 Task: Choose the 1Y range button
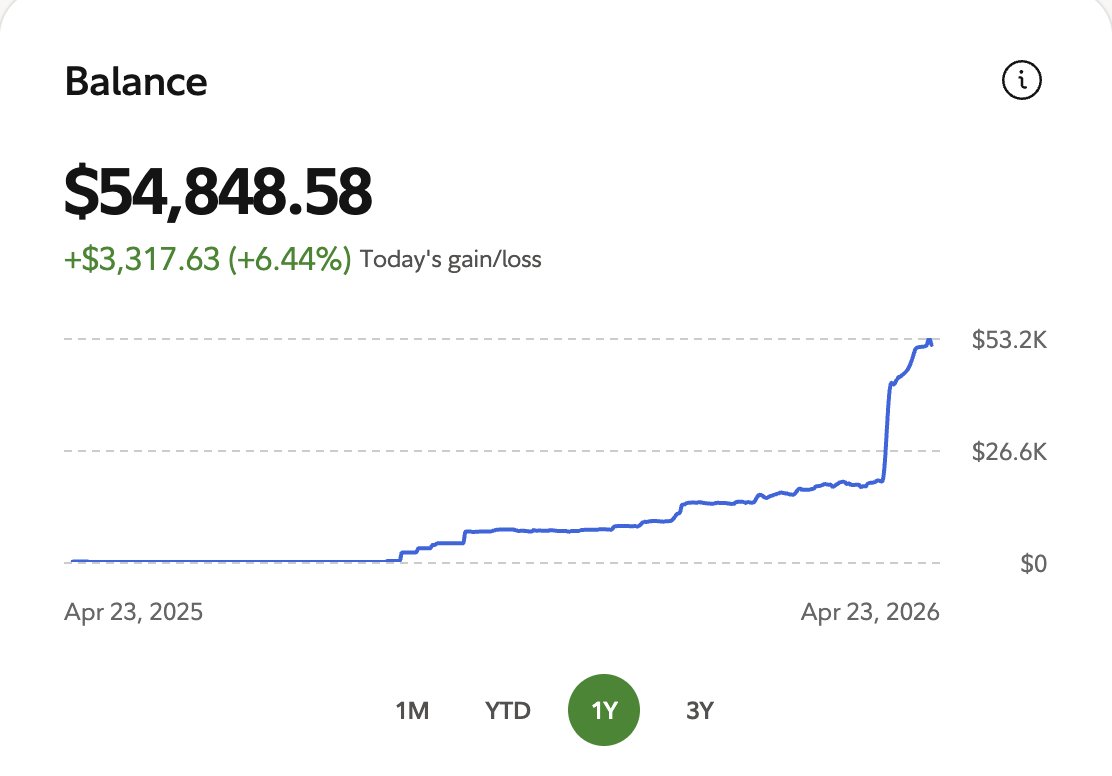[604, 710]
